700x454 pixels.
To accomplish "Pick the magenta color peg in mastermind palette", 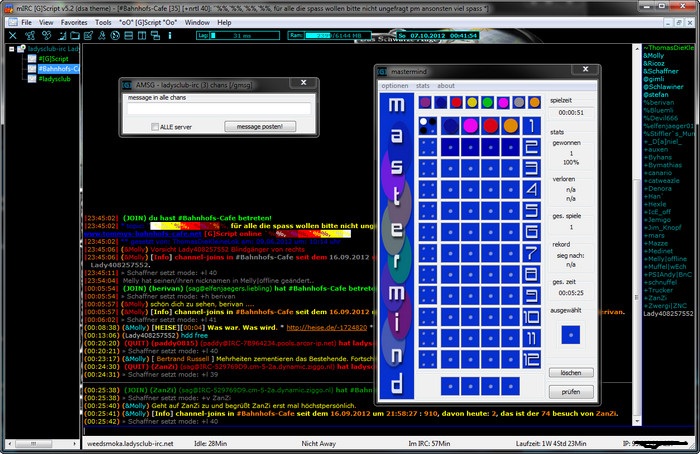I will (x=503, y=103).
